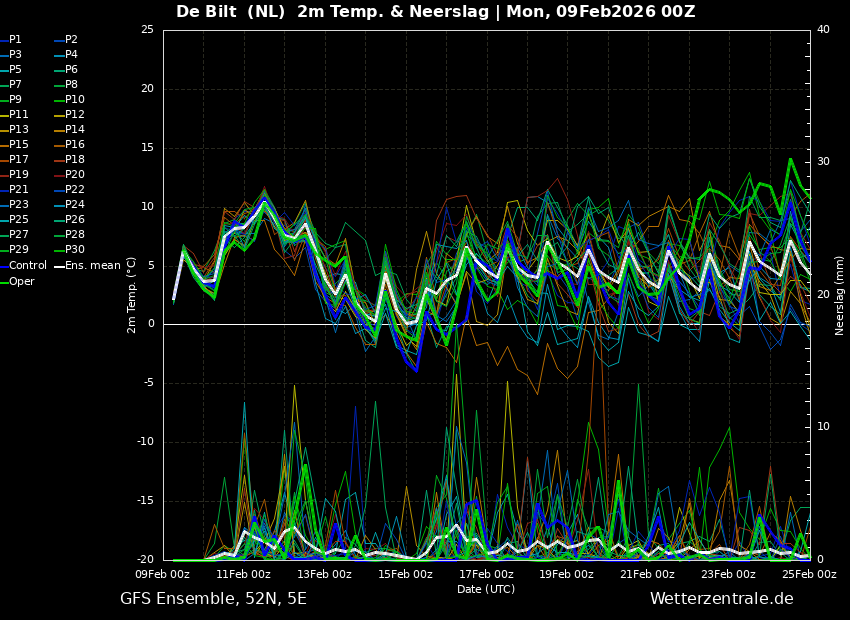
Task: Click the Control run legend label
Action: pos(28,266)
